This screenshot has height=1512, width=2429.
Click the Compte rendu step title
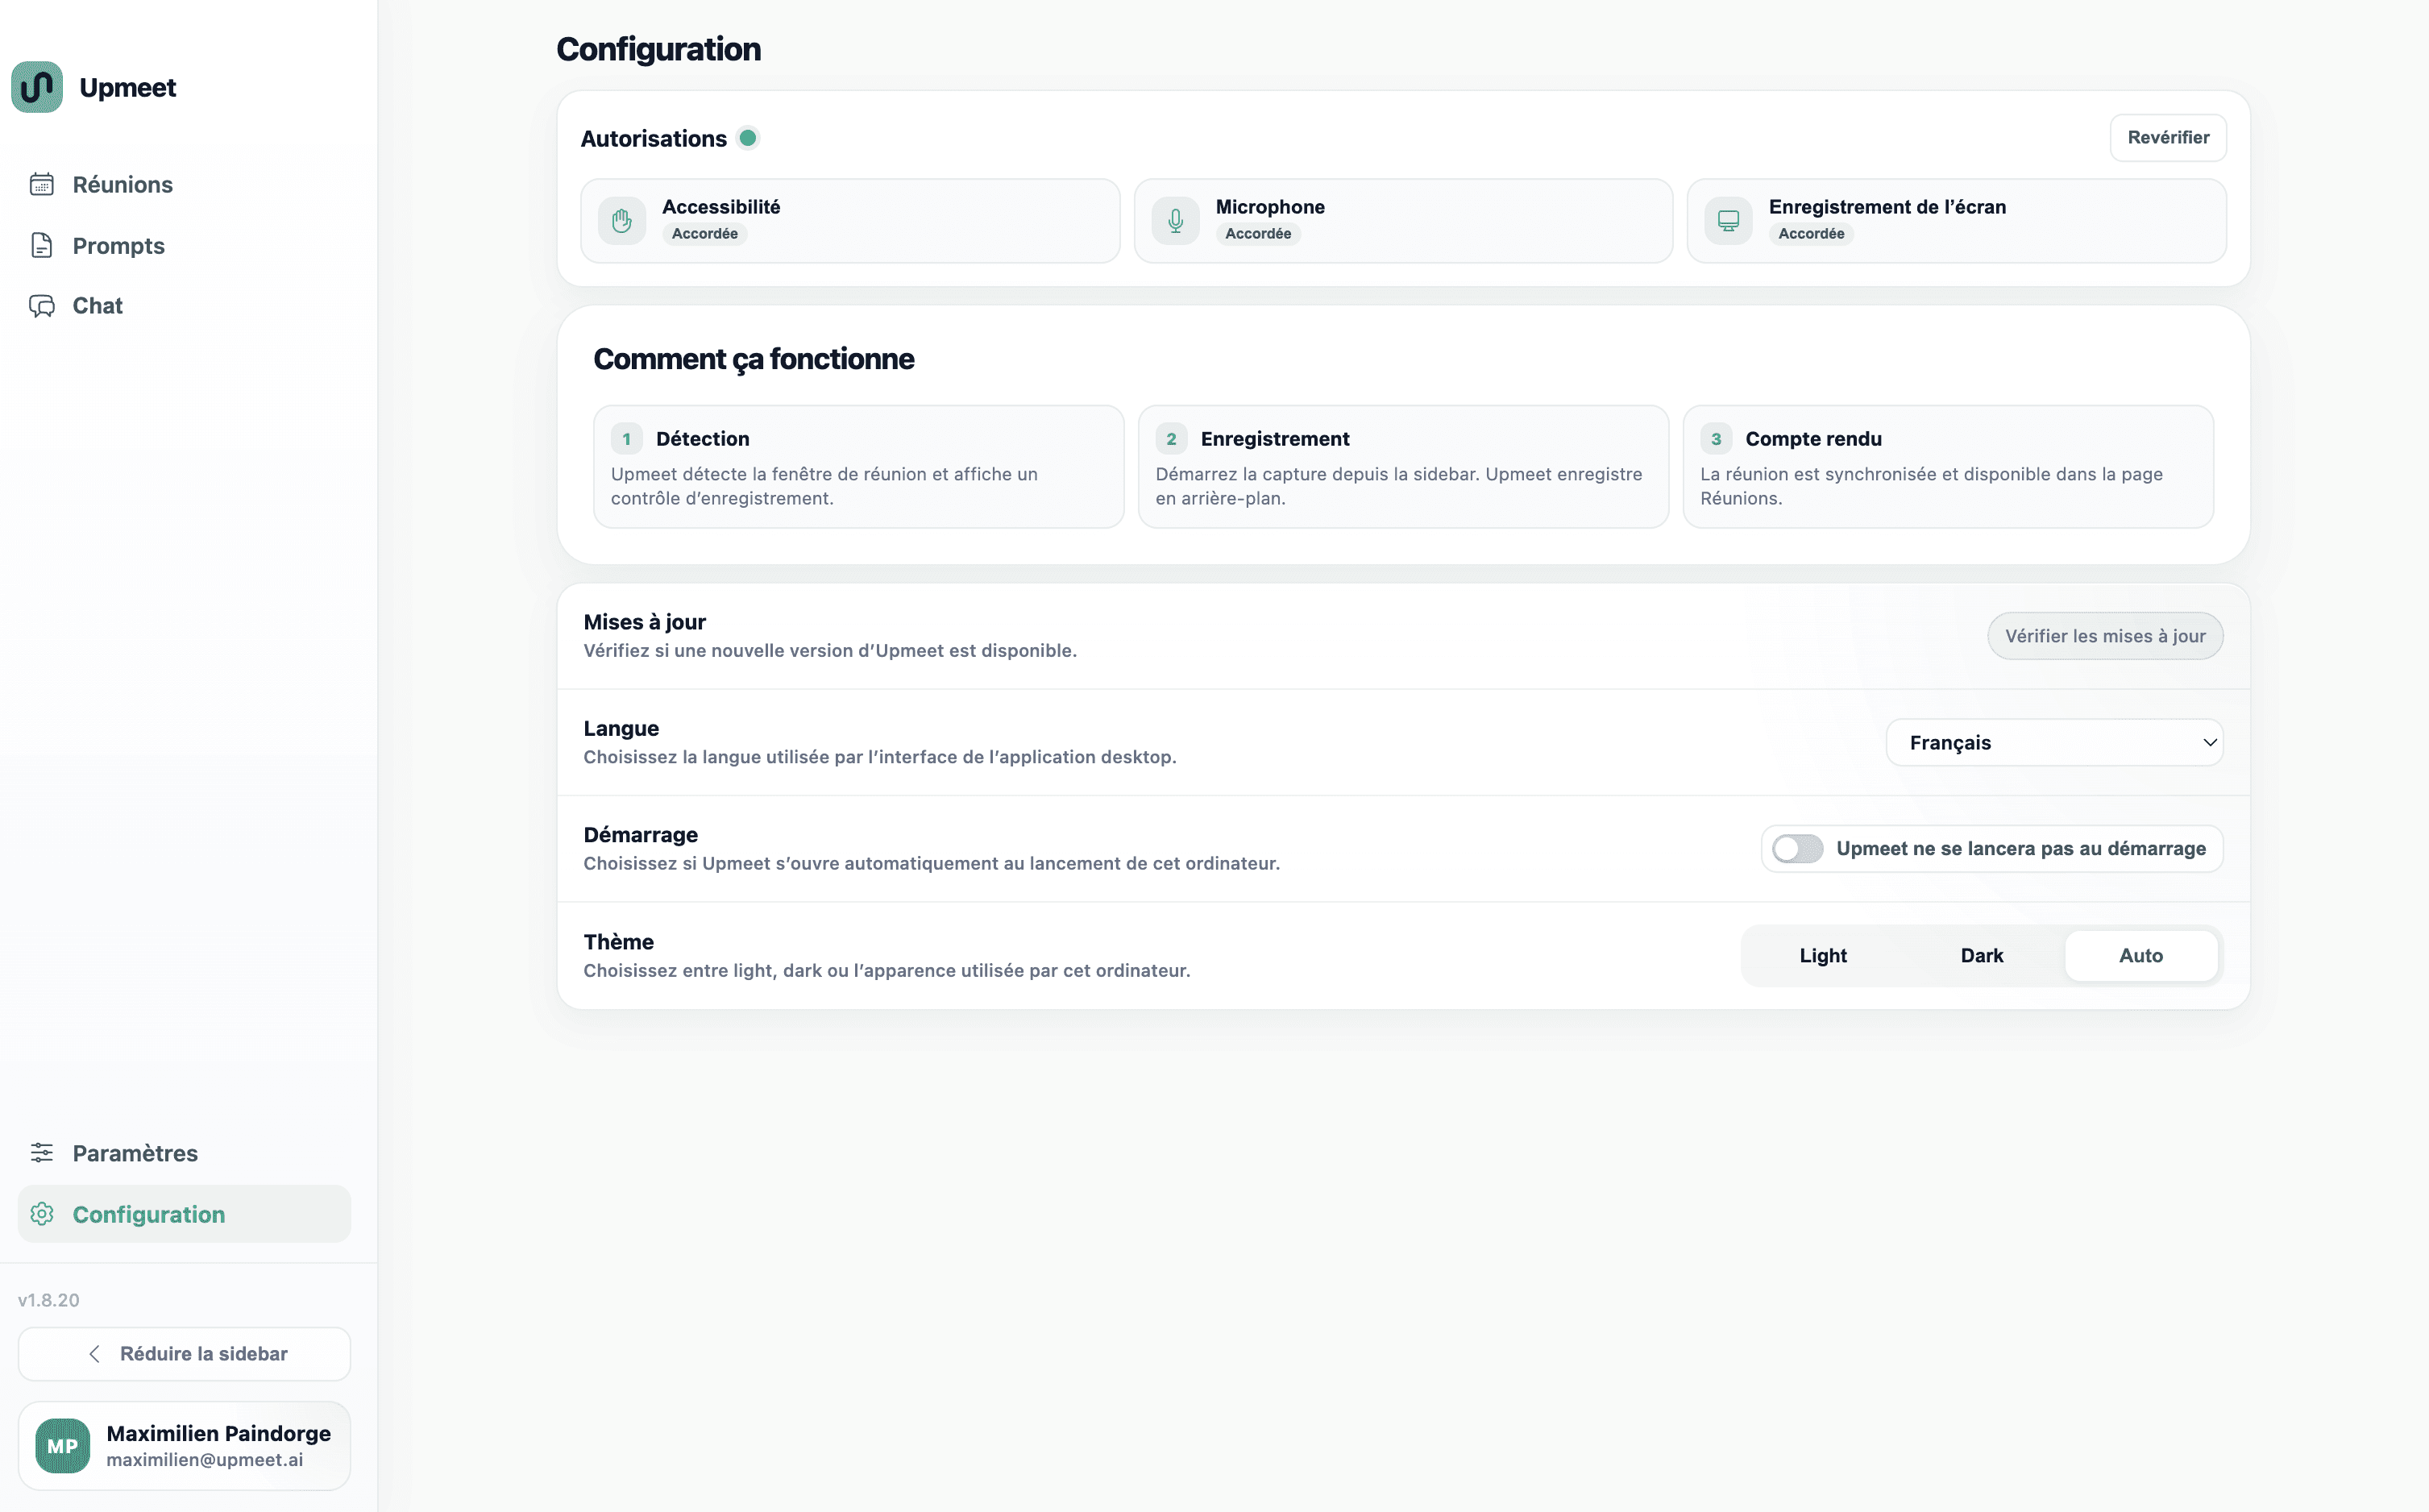coord(1814,439)
